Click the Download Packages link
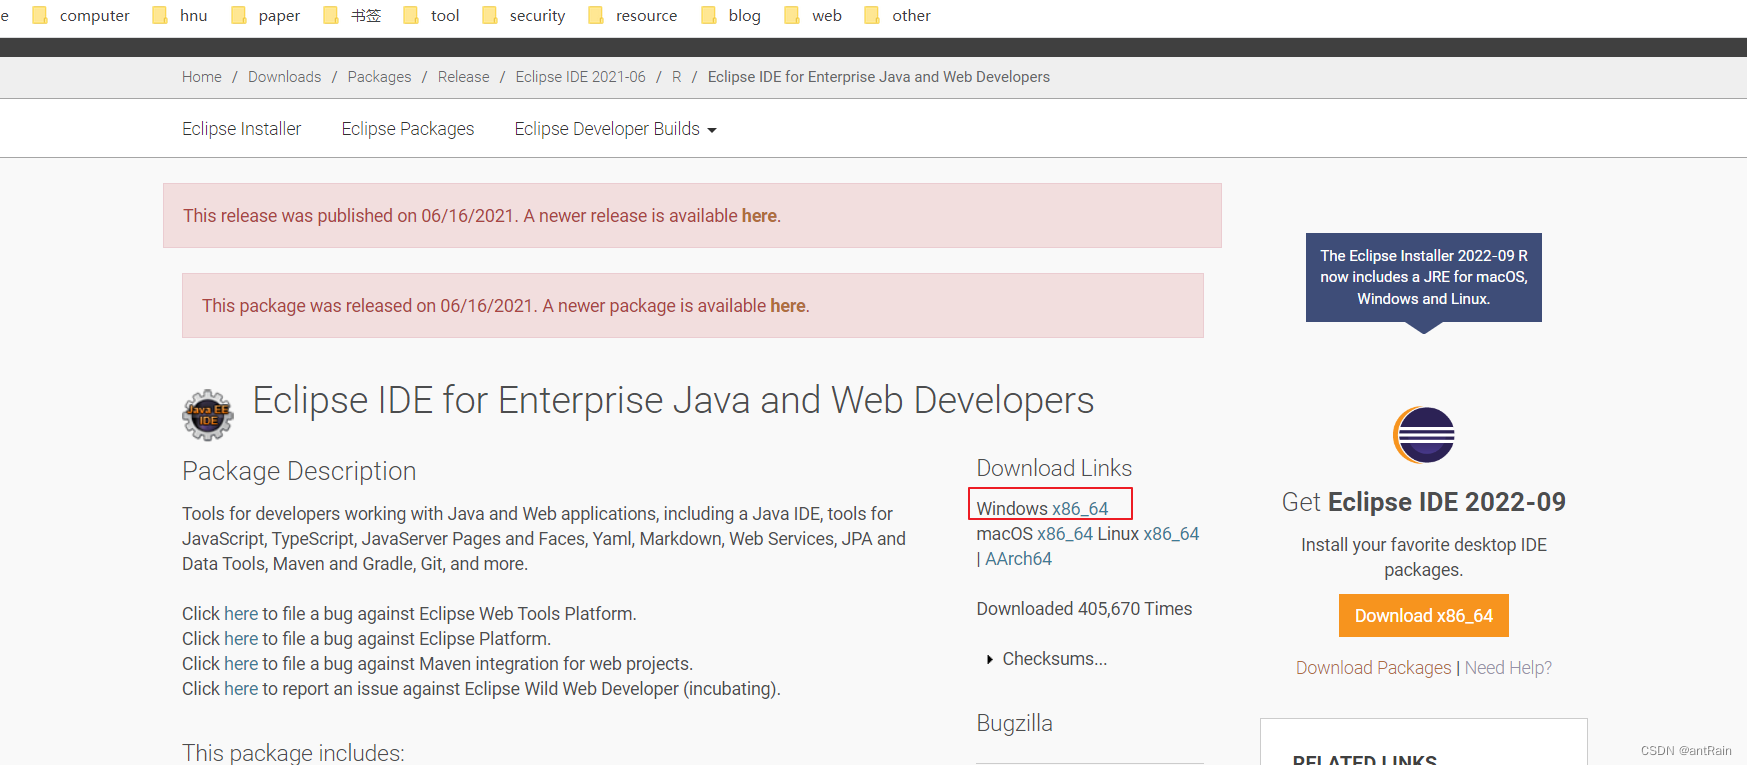The width and height of the screenshot is (1747, 765). point(1373,668)
